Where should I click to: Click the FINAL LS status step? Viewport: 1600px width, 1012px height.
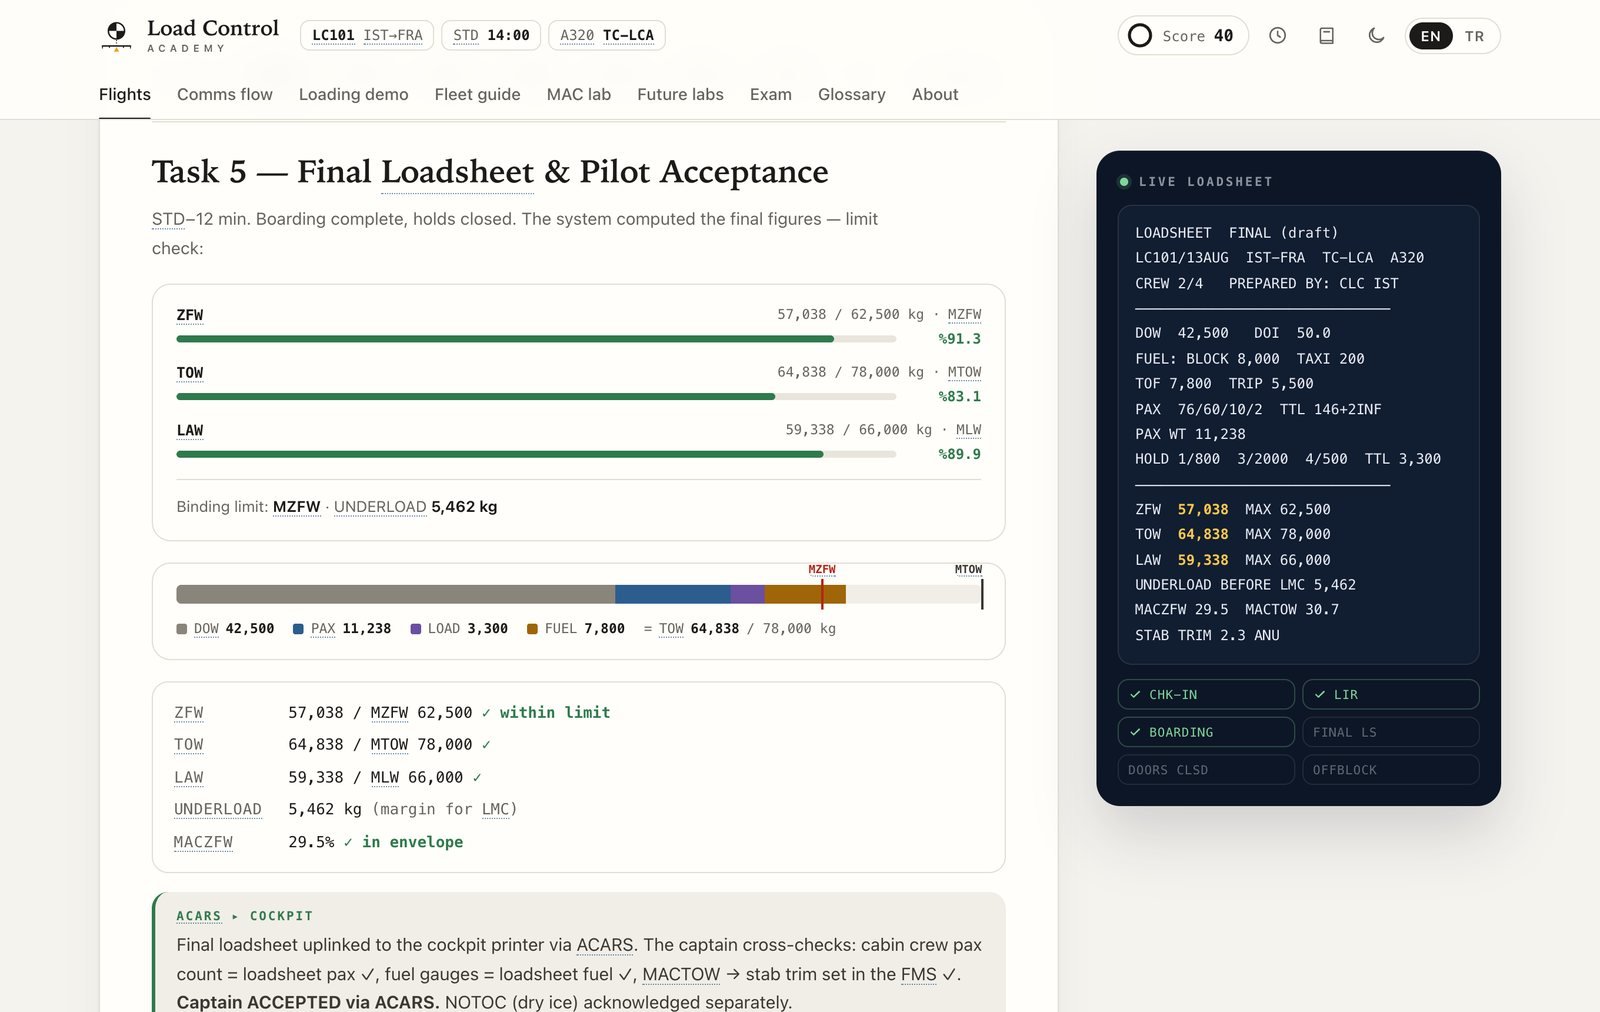point(1391,733)
